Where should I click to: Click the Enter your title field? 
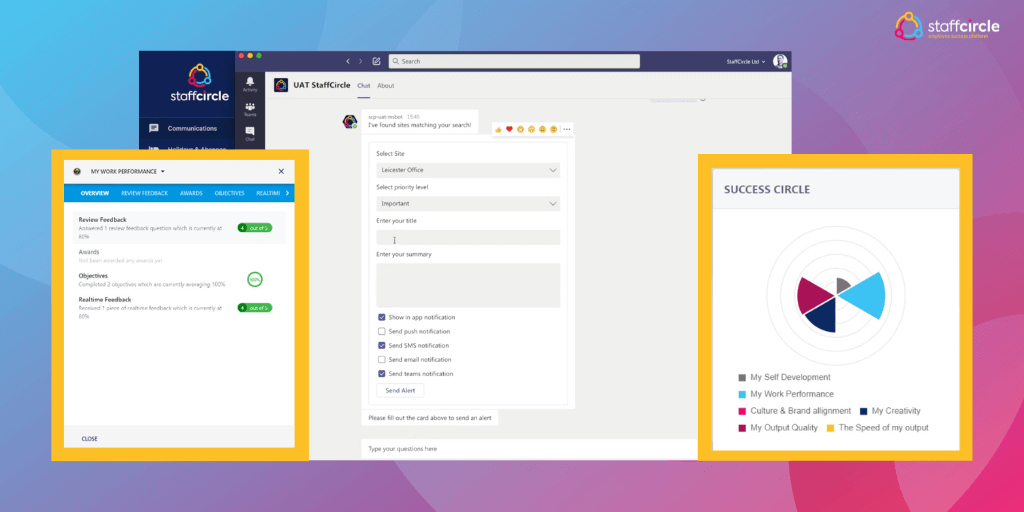468,237
